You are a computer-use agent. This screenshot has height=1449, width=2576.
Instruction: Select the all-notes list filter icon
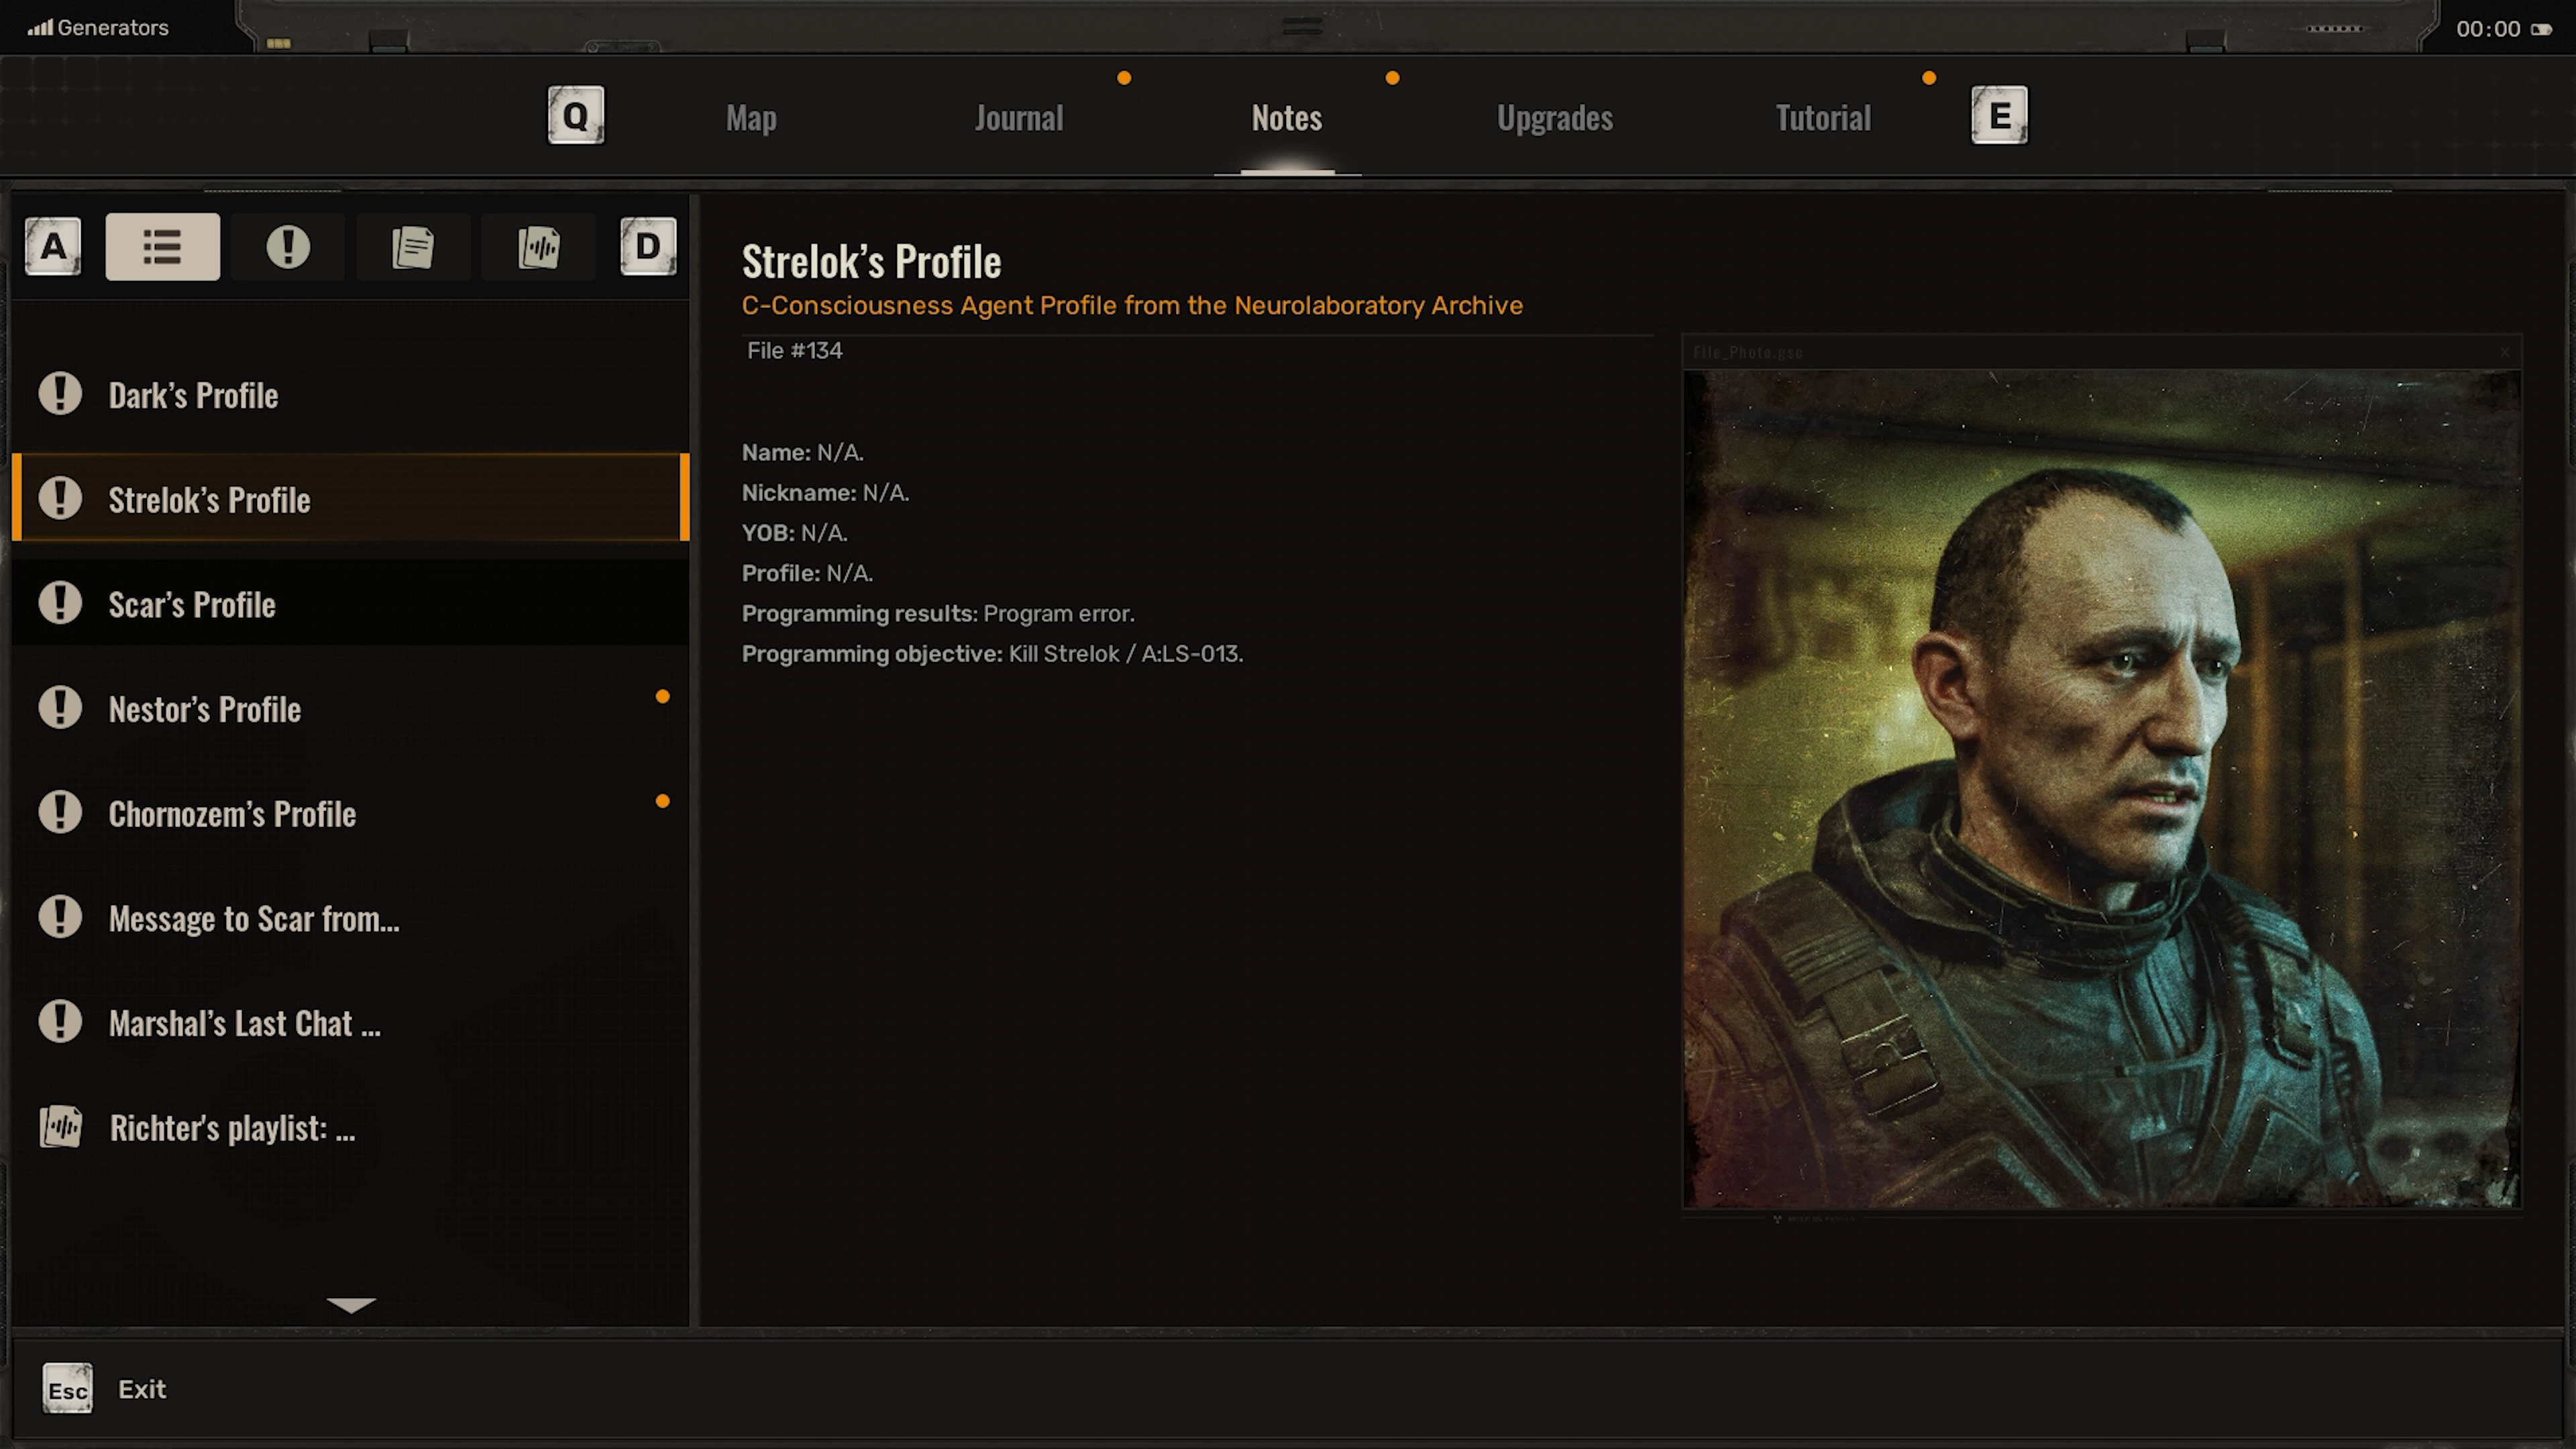(162, 247)
